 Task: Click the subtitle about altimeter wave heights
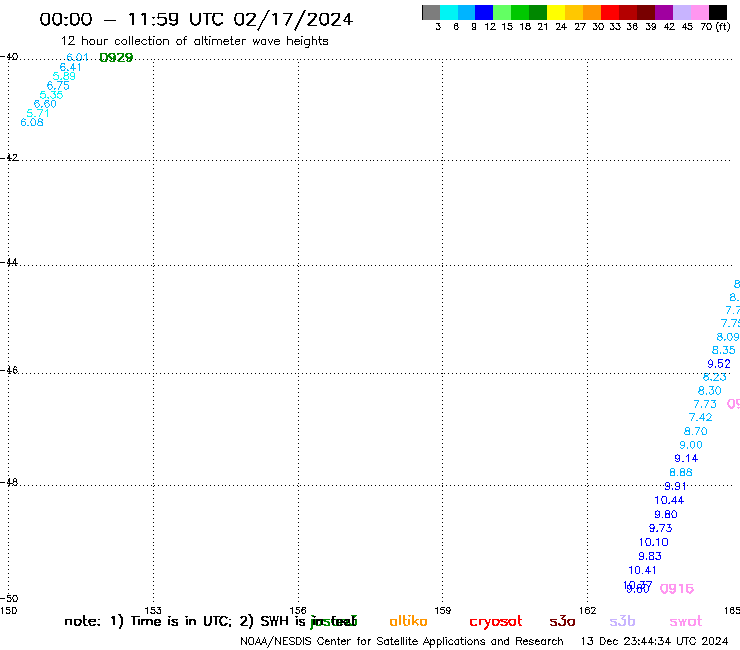point(194,41)
